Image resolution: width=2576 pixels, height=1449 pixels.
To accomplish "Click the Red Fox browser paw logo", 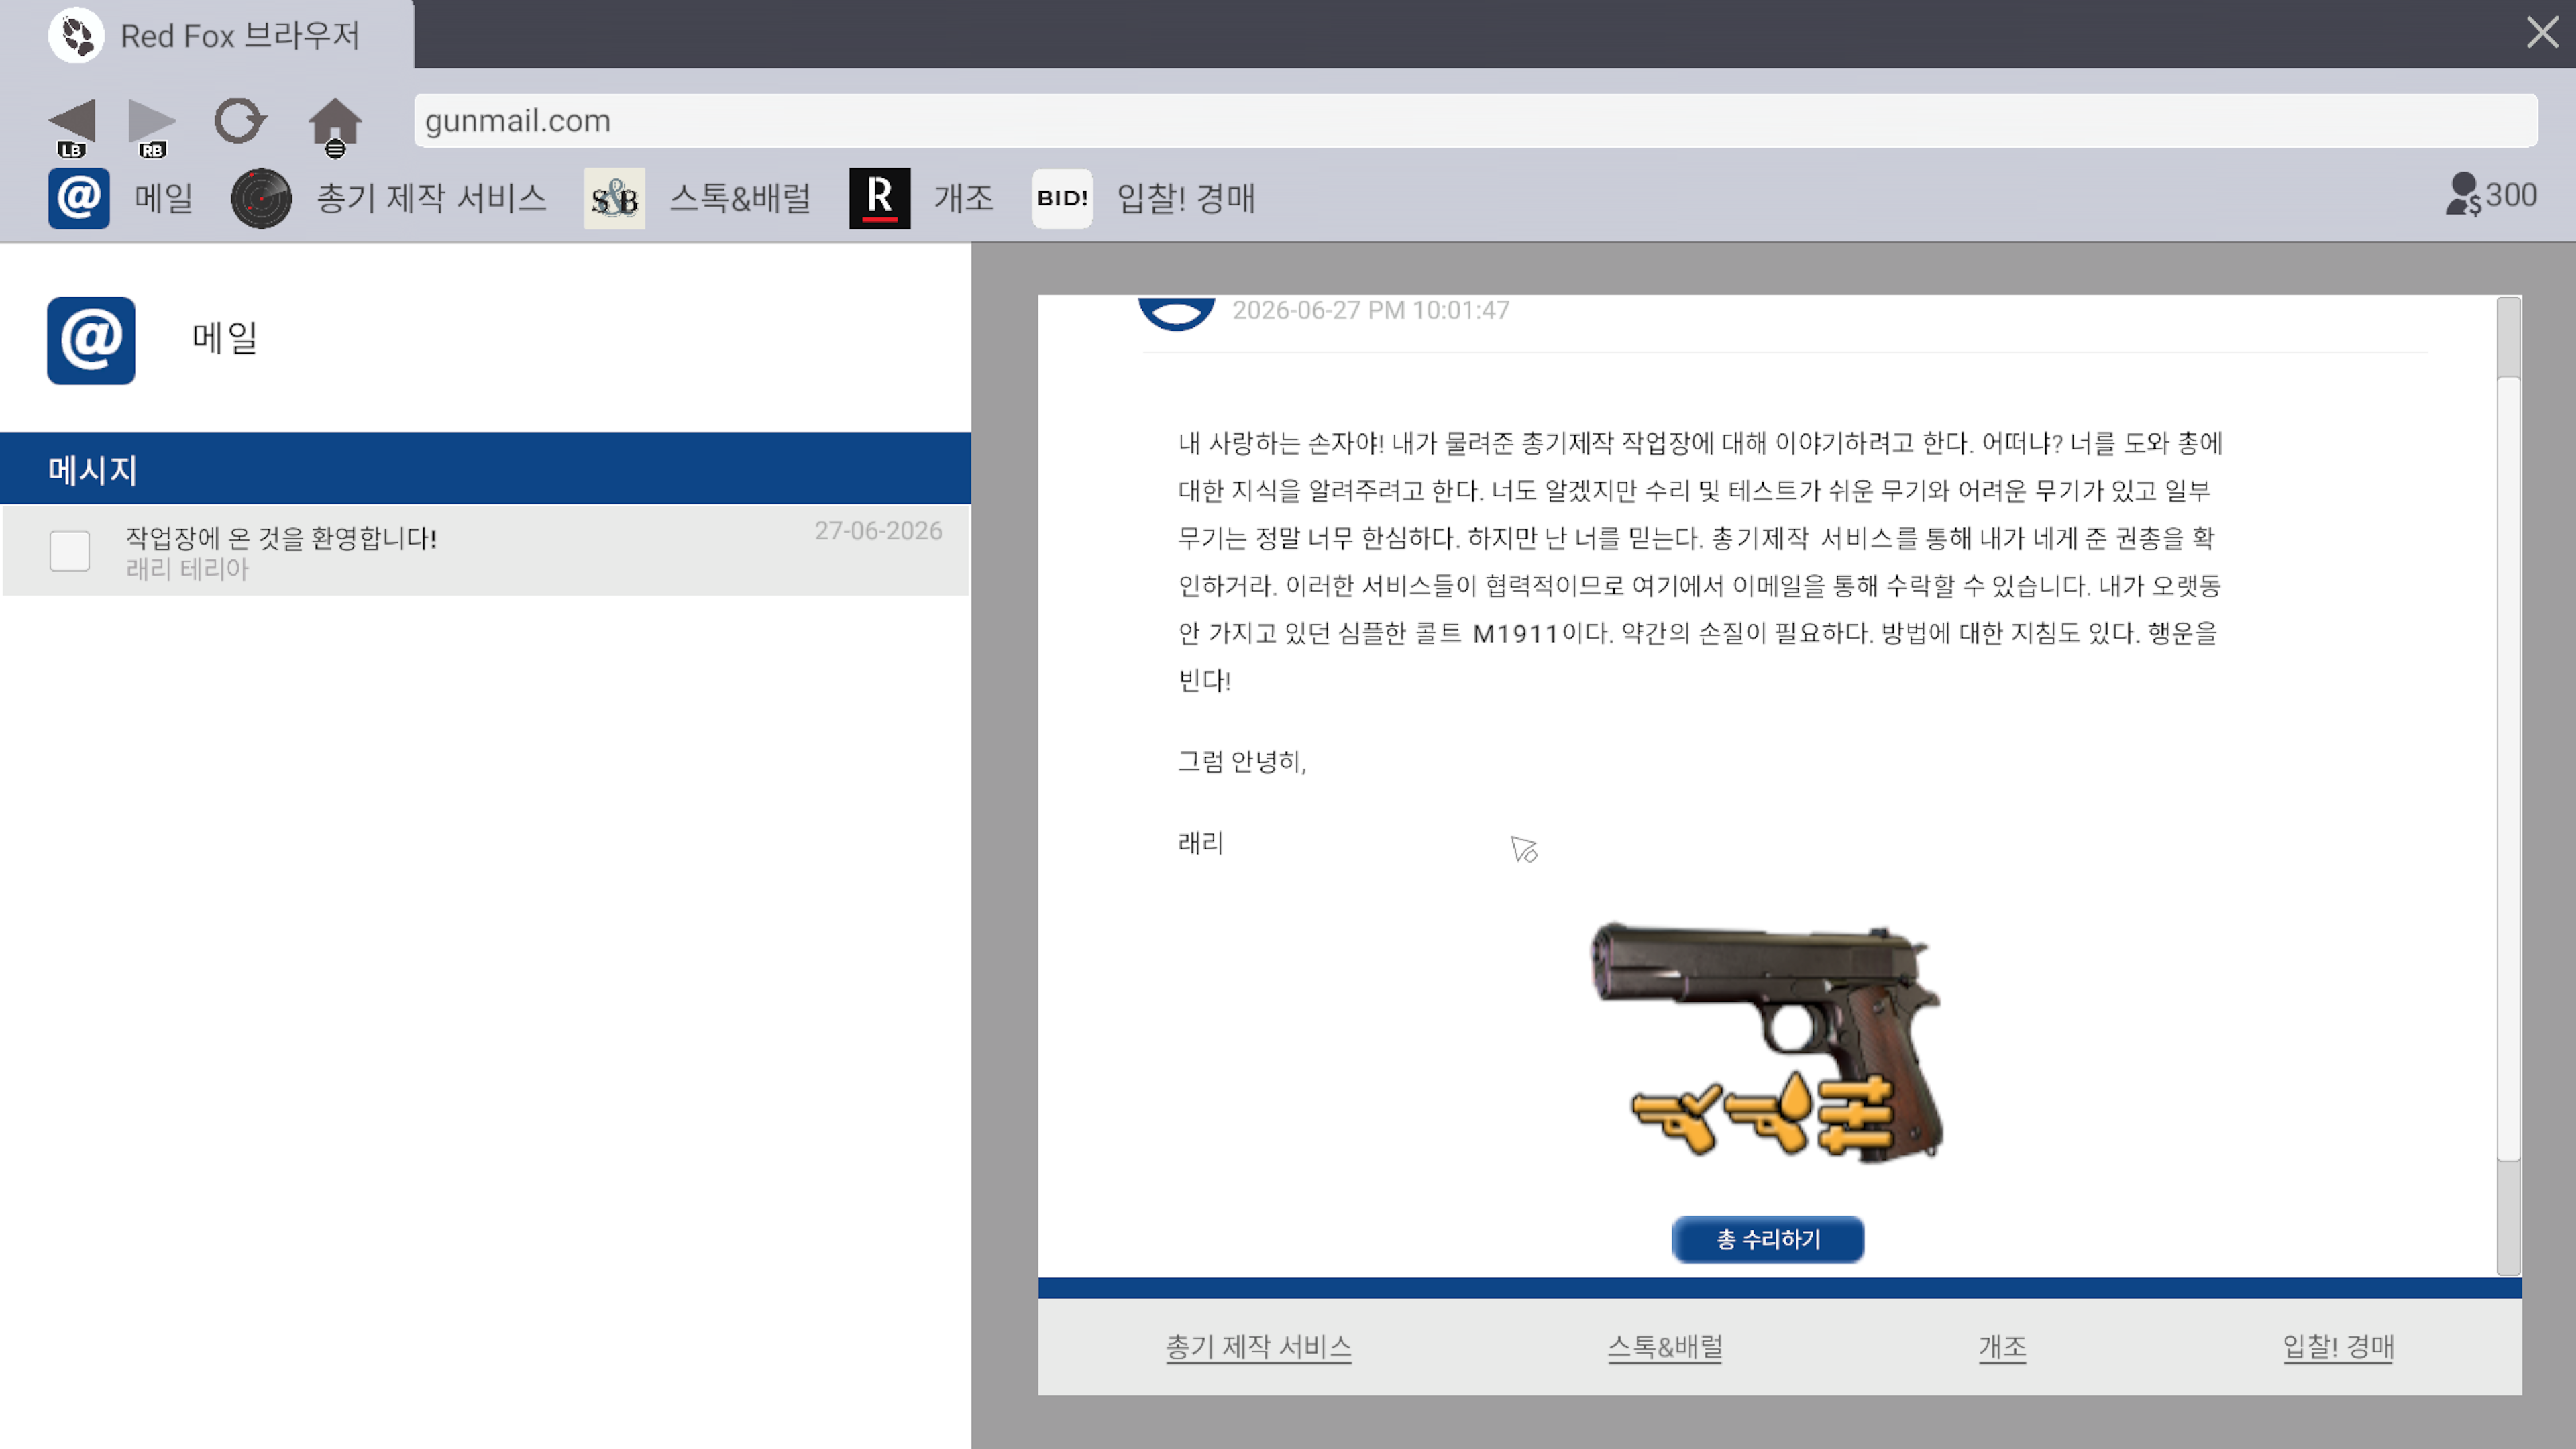I will pos(76,35).
